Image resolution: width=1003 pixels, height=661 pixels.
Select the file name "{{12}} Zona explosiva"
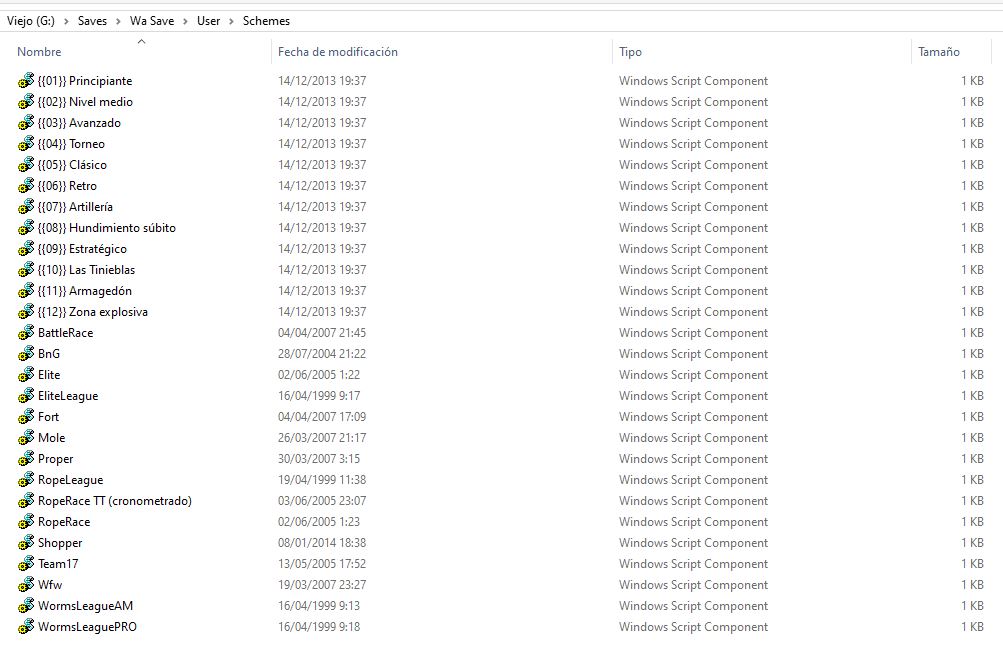[x=93, y=312]
